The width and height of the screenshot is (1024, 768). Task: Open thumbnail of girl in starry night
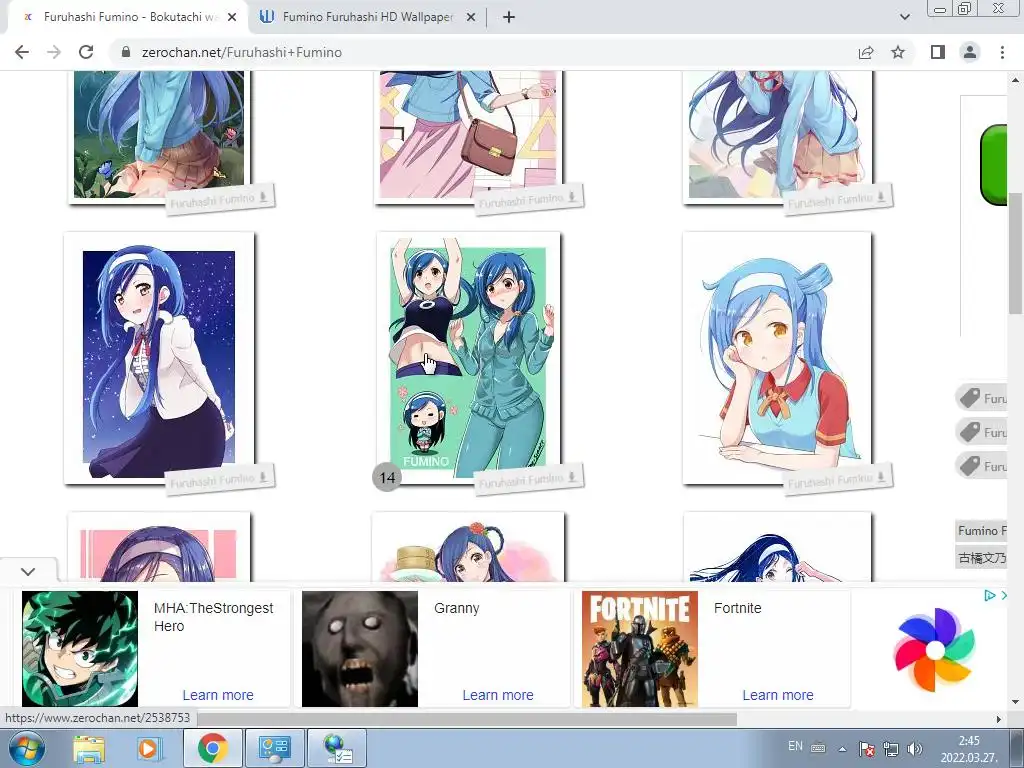159,357
